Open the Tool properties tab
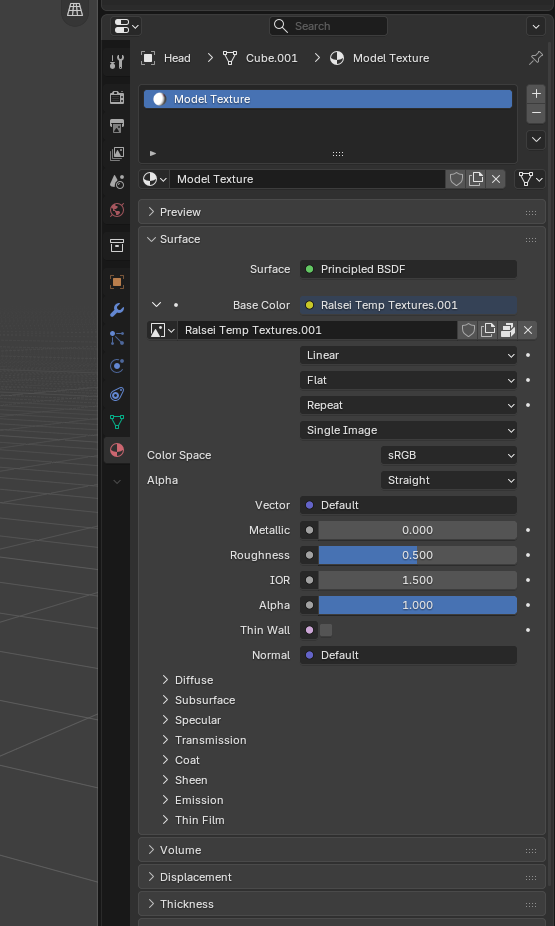The image size is (555, 926). pos(117,61)
